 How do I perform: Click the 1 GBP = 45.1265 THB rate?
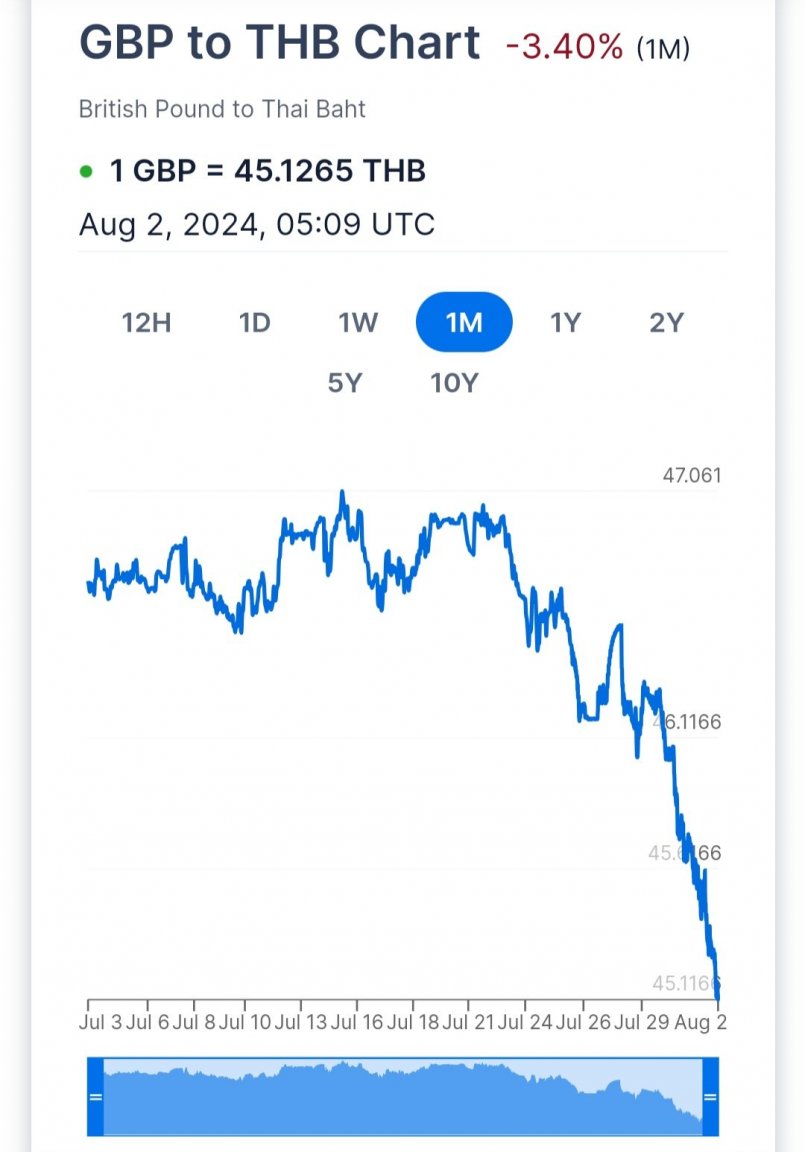(x=267, y=171)
